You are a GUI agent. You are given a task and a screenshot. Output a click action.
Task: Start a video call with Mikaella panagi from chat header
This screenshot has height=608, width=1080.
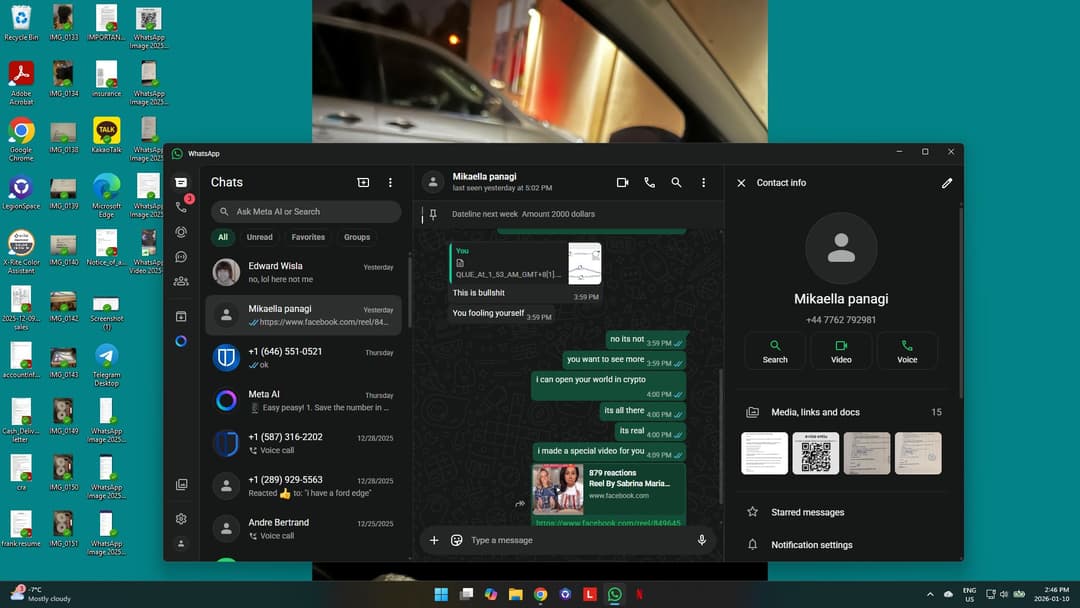click(x=622, y=182)
